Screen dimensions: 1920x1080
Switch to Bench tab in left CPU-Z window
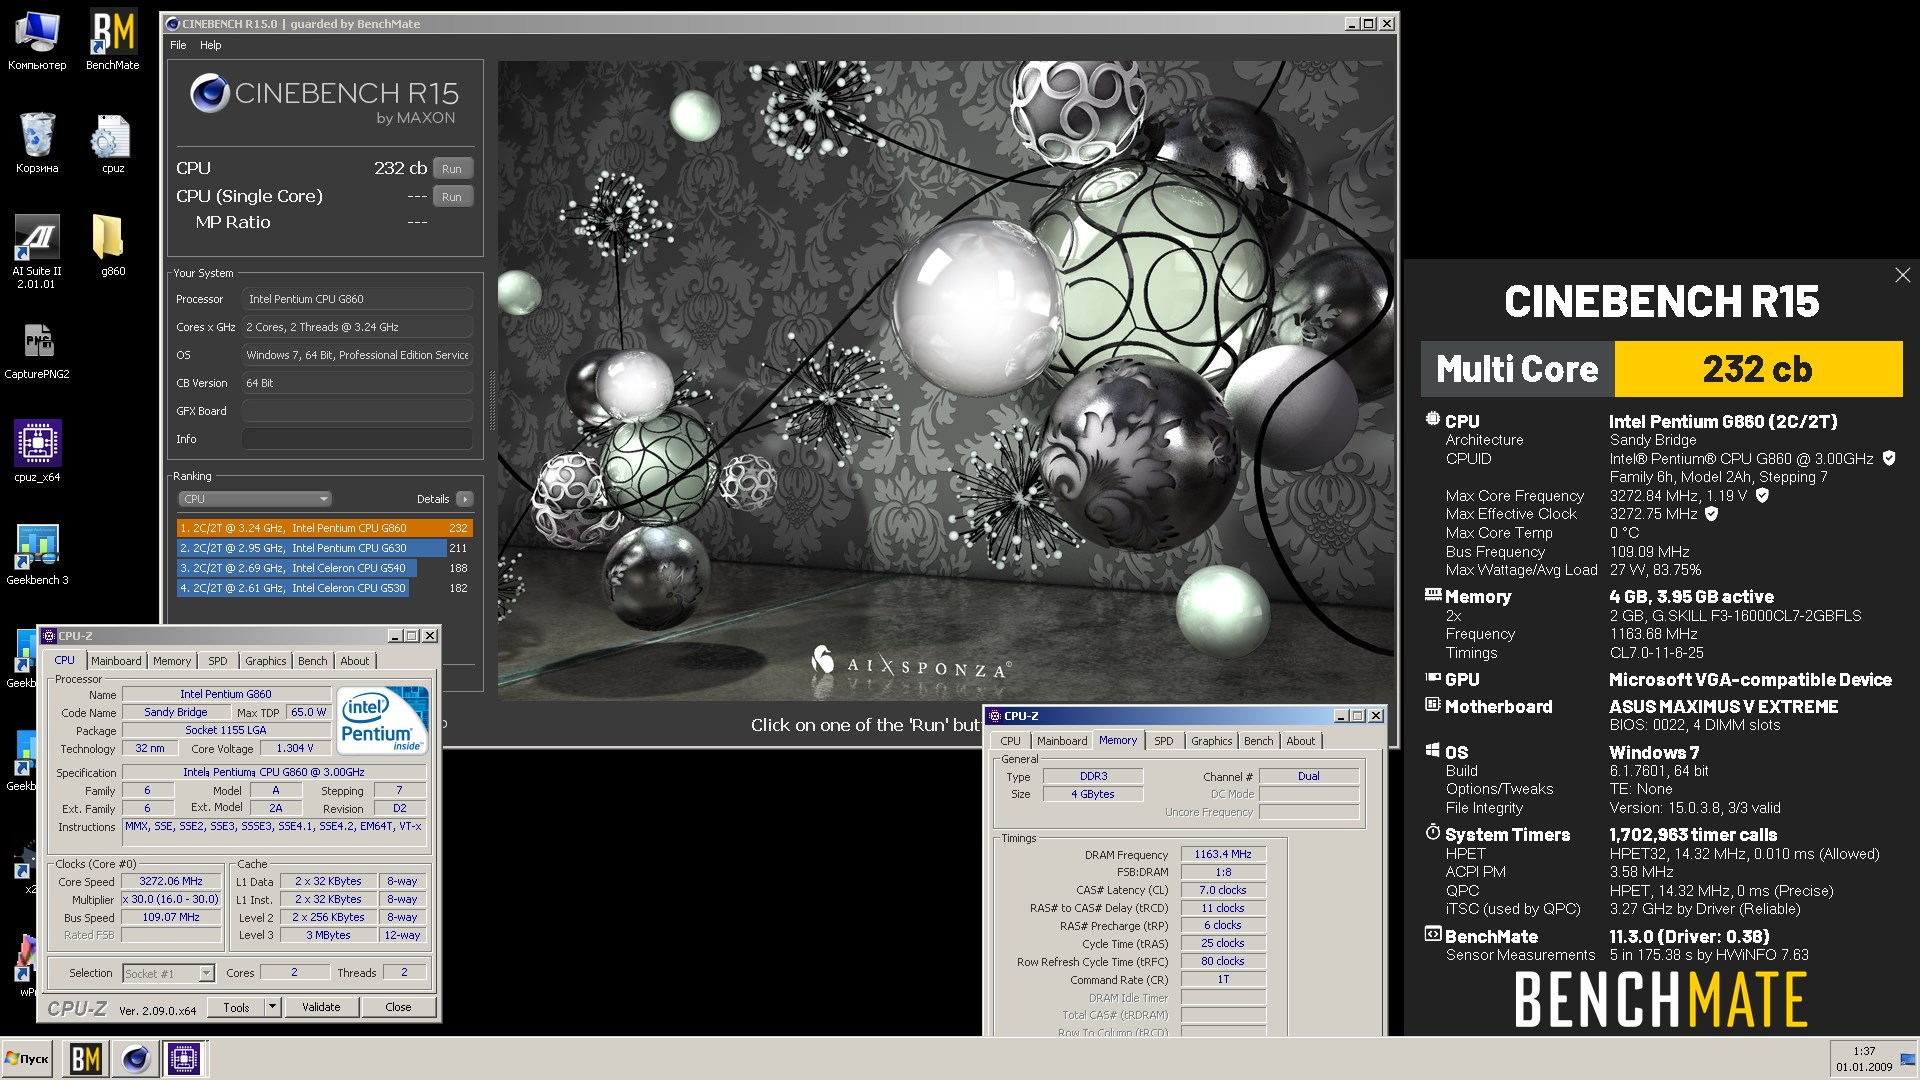pyautogui.click(x=313, y=661)
